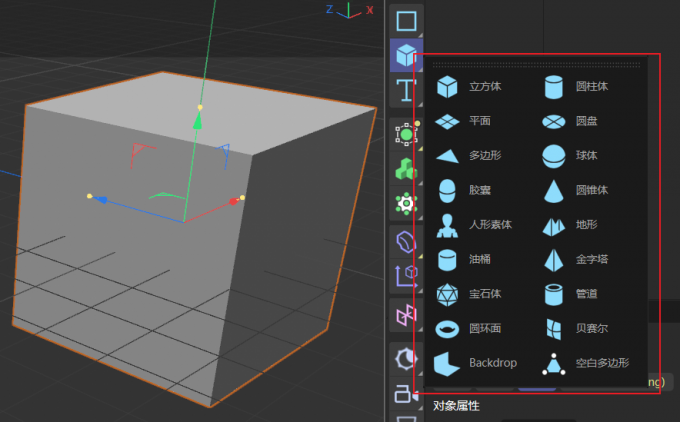Create a 平面 plane object
Viewport: 680px width, 422px height.
(x=463, y=121)
